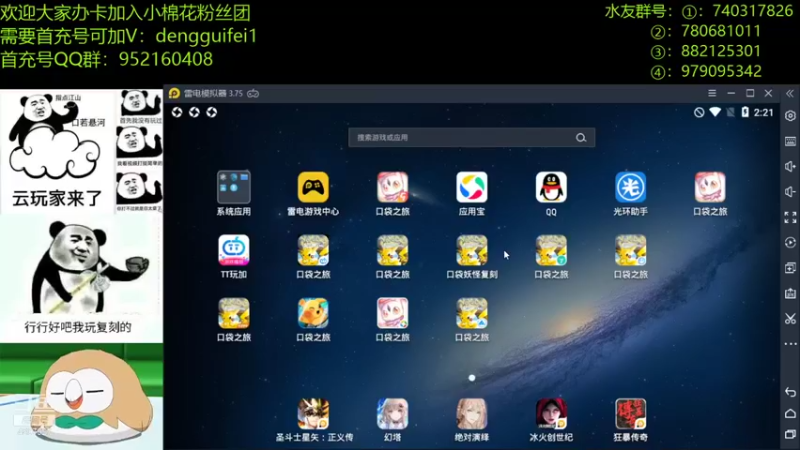Launch TT玩加 app
Viewport: 800px width, 450px height.
coord(234,250)
